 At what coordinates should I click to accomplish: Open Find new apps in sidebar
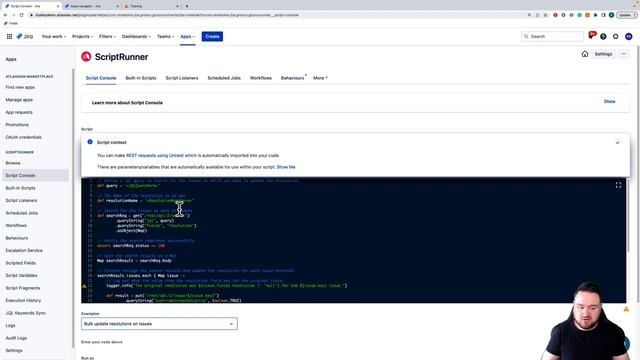pos(20,87)
